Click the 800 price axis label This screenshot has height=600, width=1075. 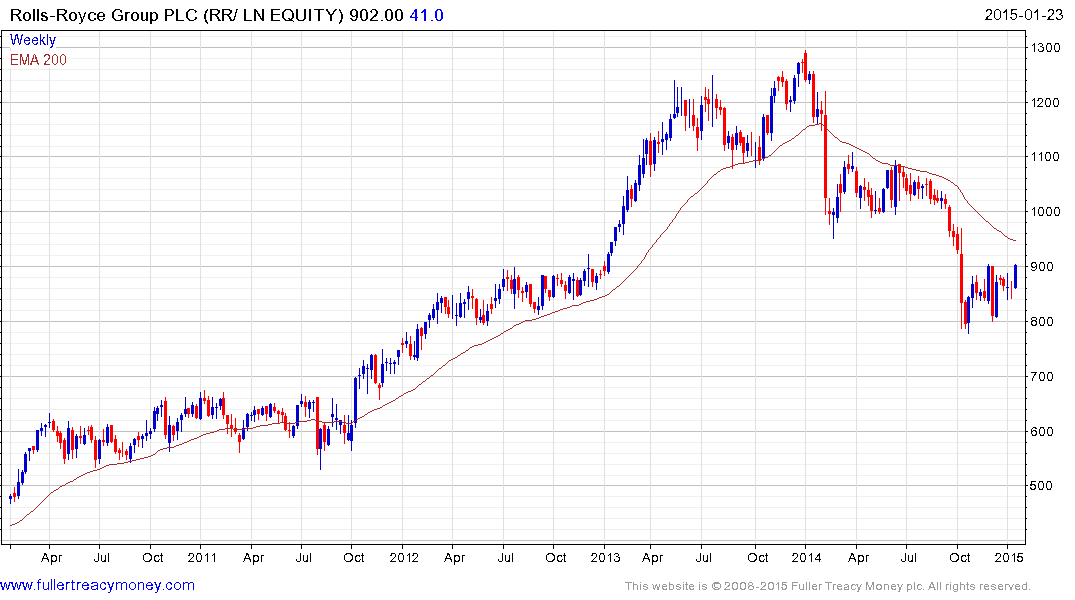pos(1041,322)
